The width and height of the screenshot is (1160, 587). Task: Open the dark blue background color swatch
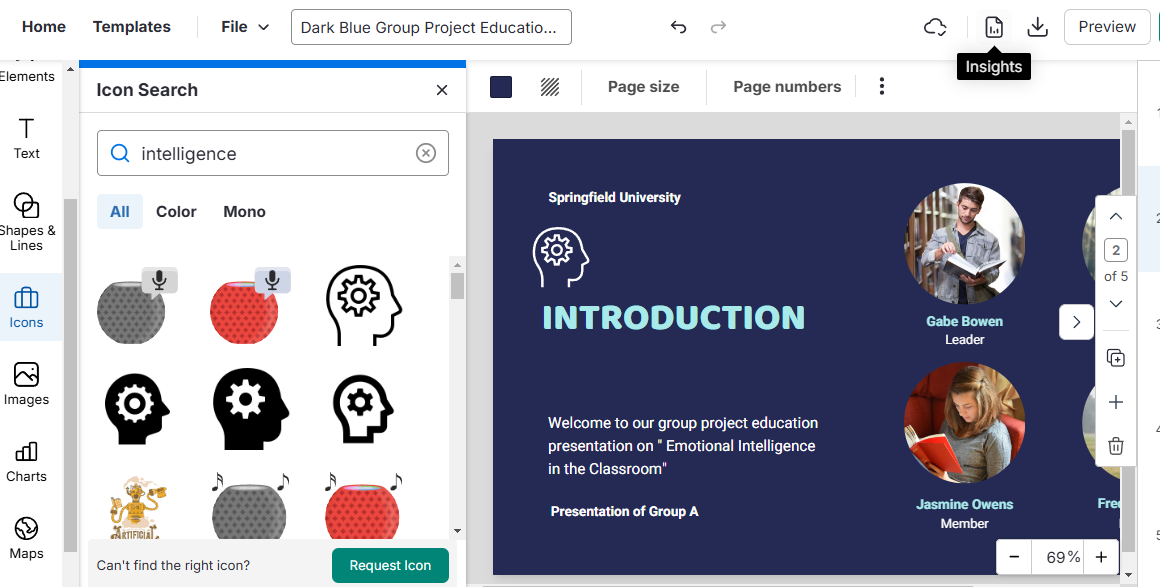501,87
